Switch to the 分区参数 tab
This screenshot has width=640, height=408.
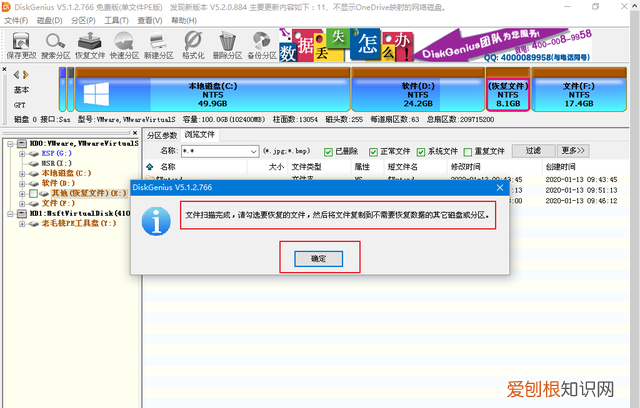162,135
